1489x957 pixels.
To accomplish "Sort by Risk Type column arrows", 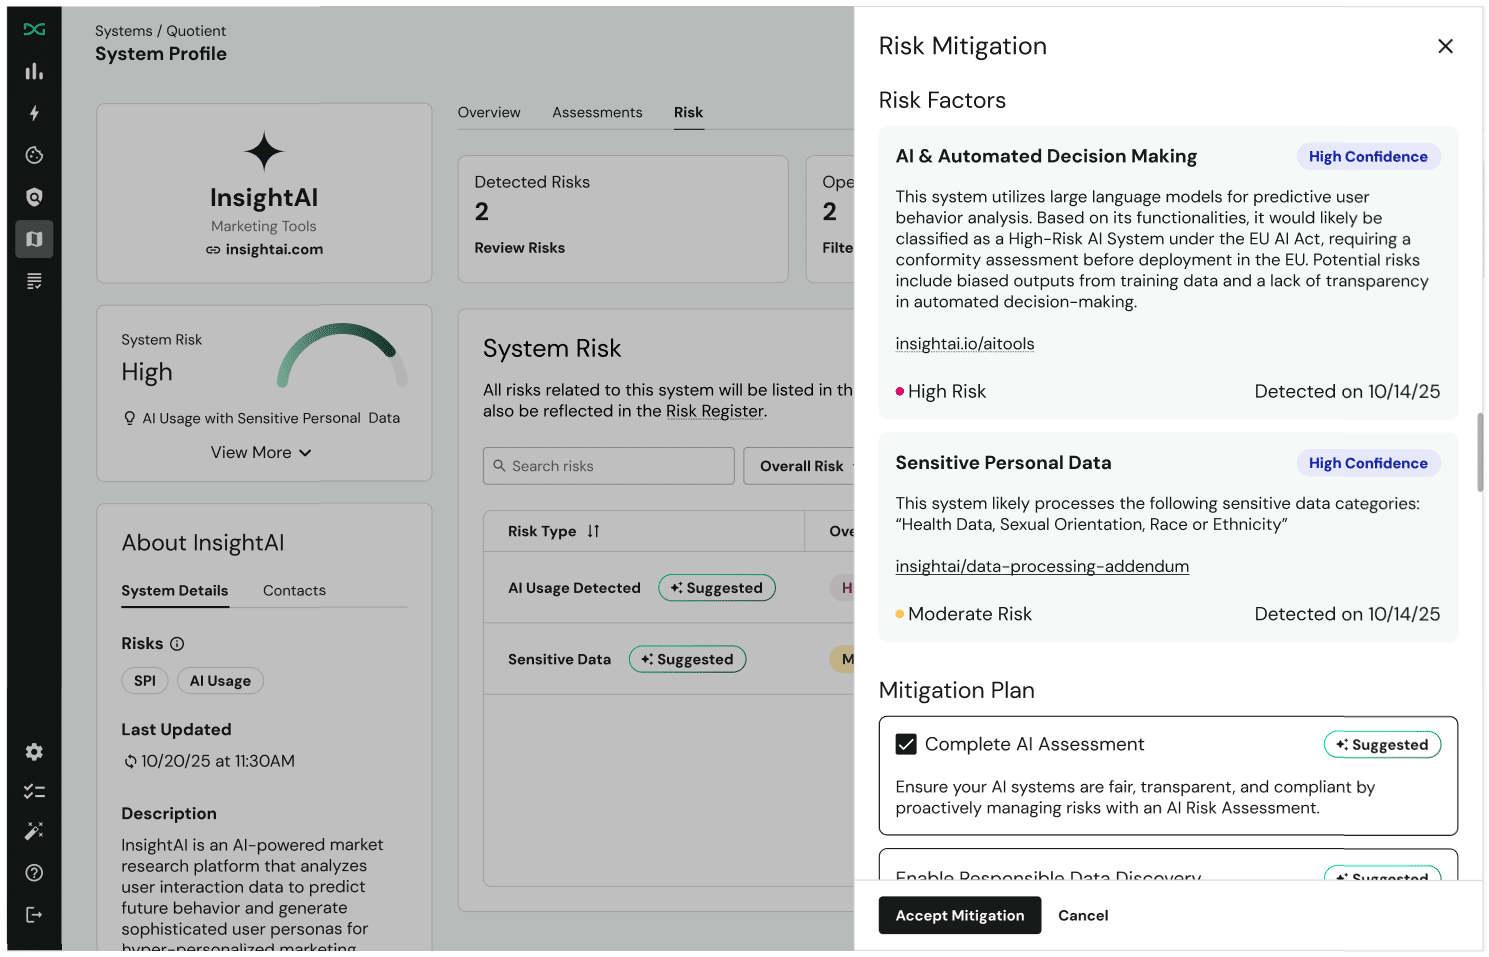I will (593, 531).
